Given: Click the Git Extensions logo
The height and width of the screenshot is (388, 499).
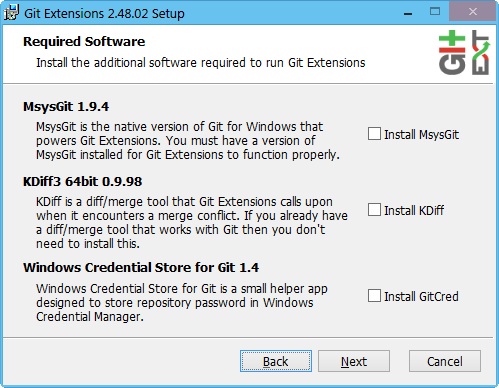Looking at the screenshot, I should [x=464, y=53].
